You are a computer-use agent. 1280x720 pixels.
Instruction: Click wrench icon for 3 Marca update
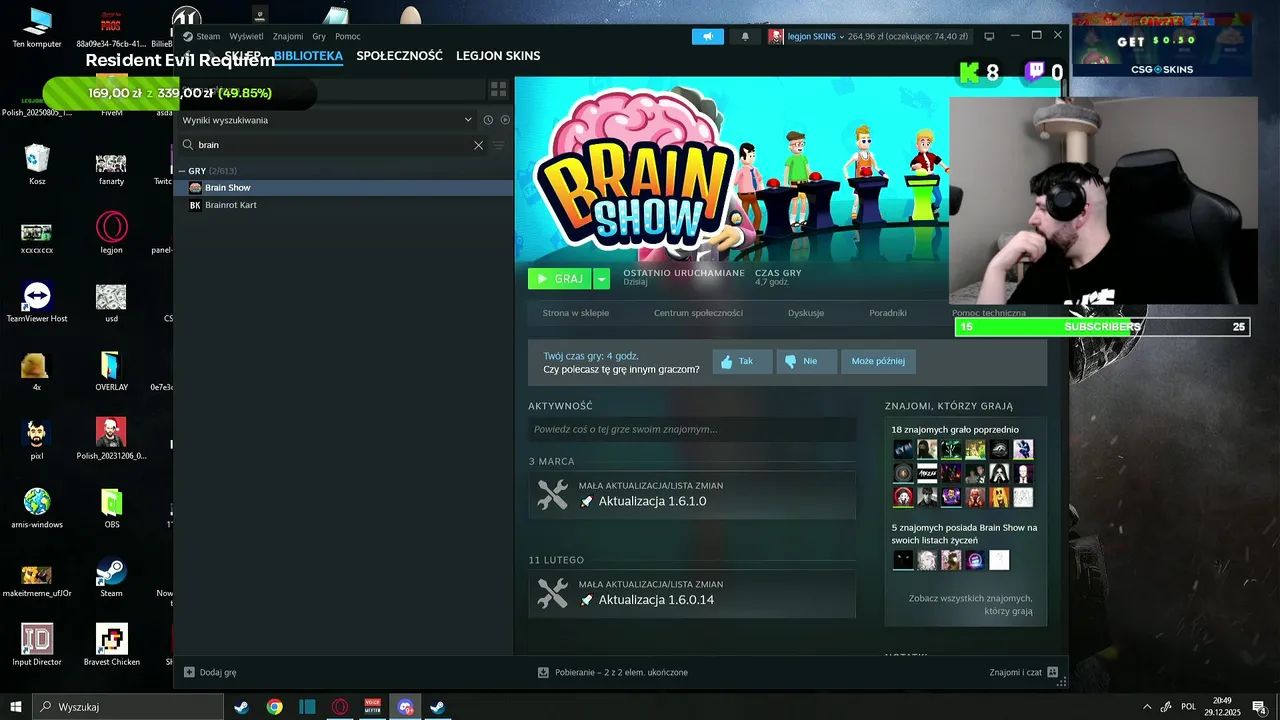click(x=552, y=494)
